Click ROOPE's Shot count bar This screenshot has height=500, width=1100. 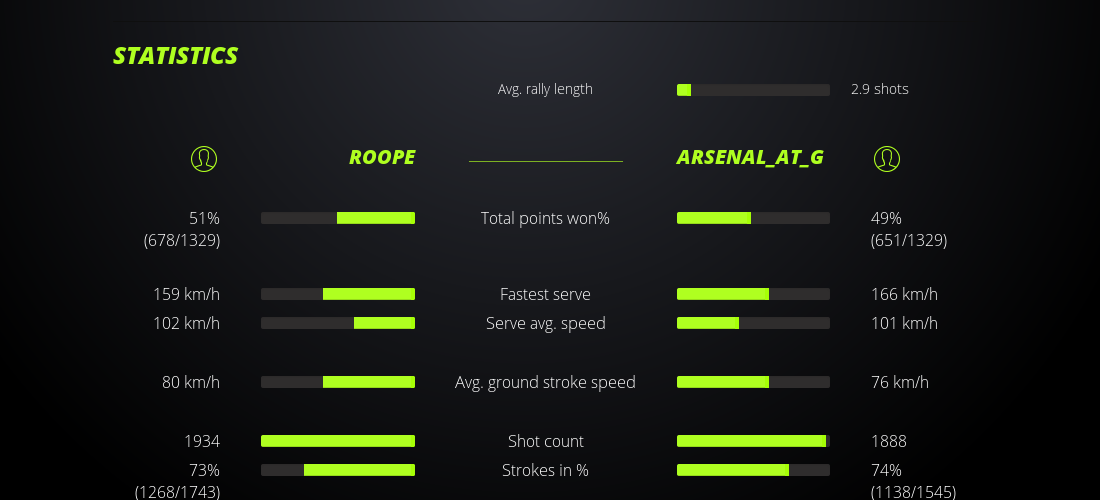tap(338, 441)
